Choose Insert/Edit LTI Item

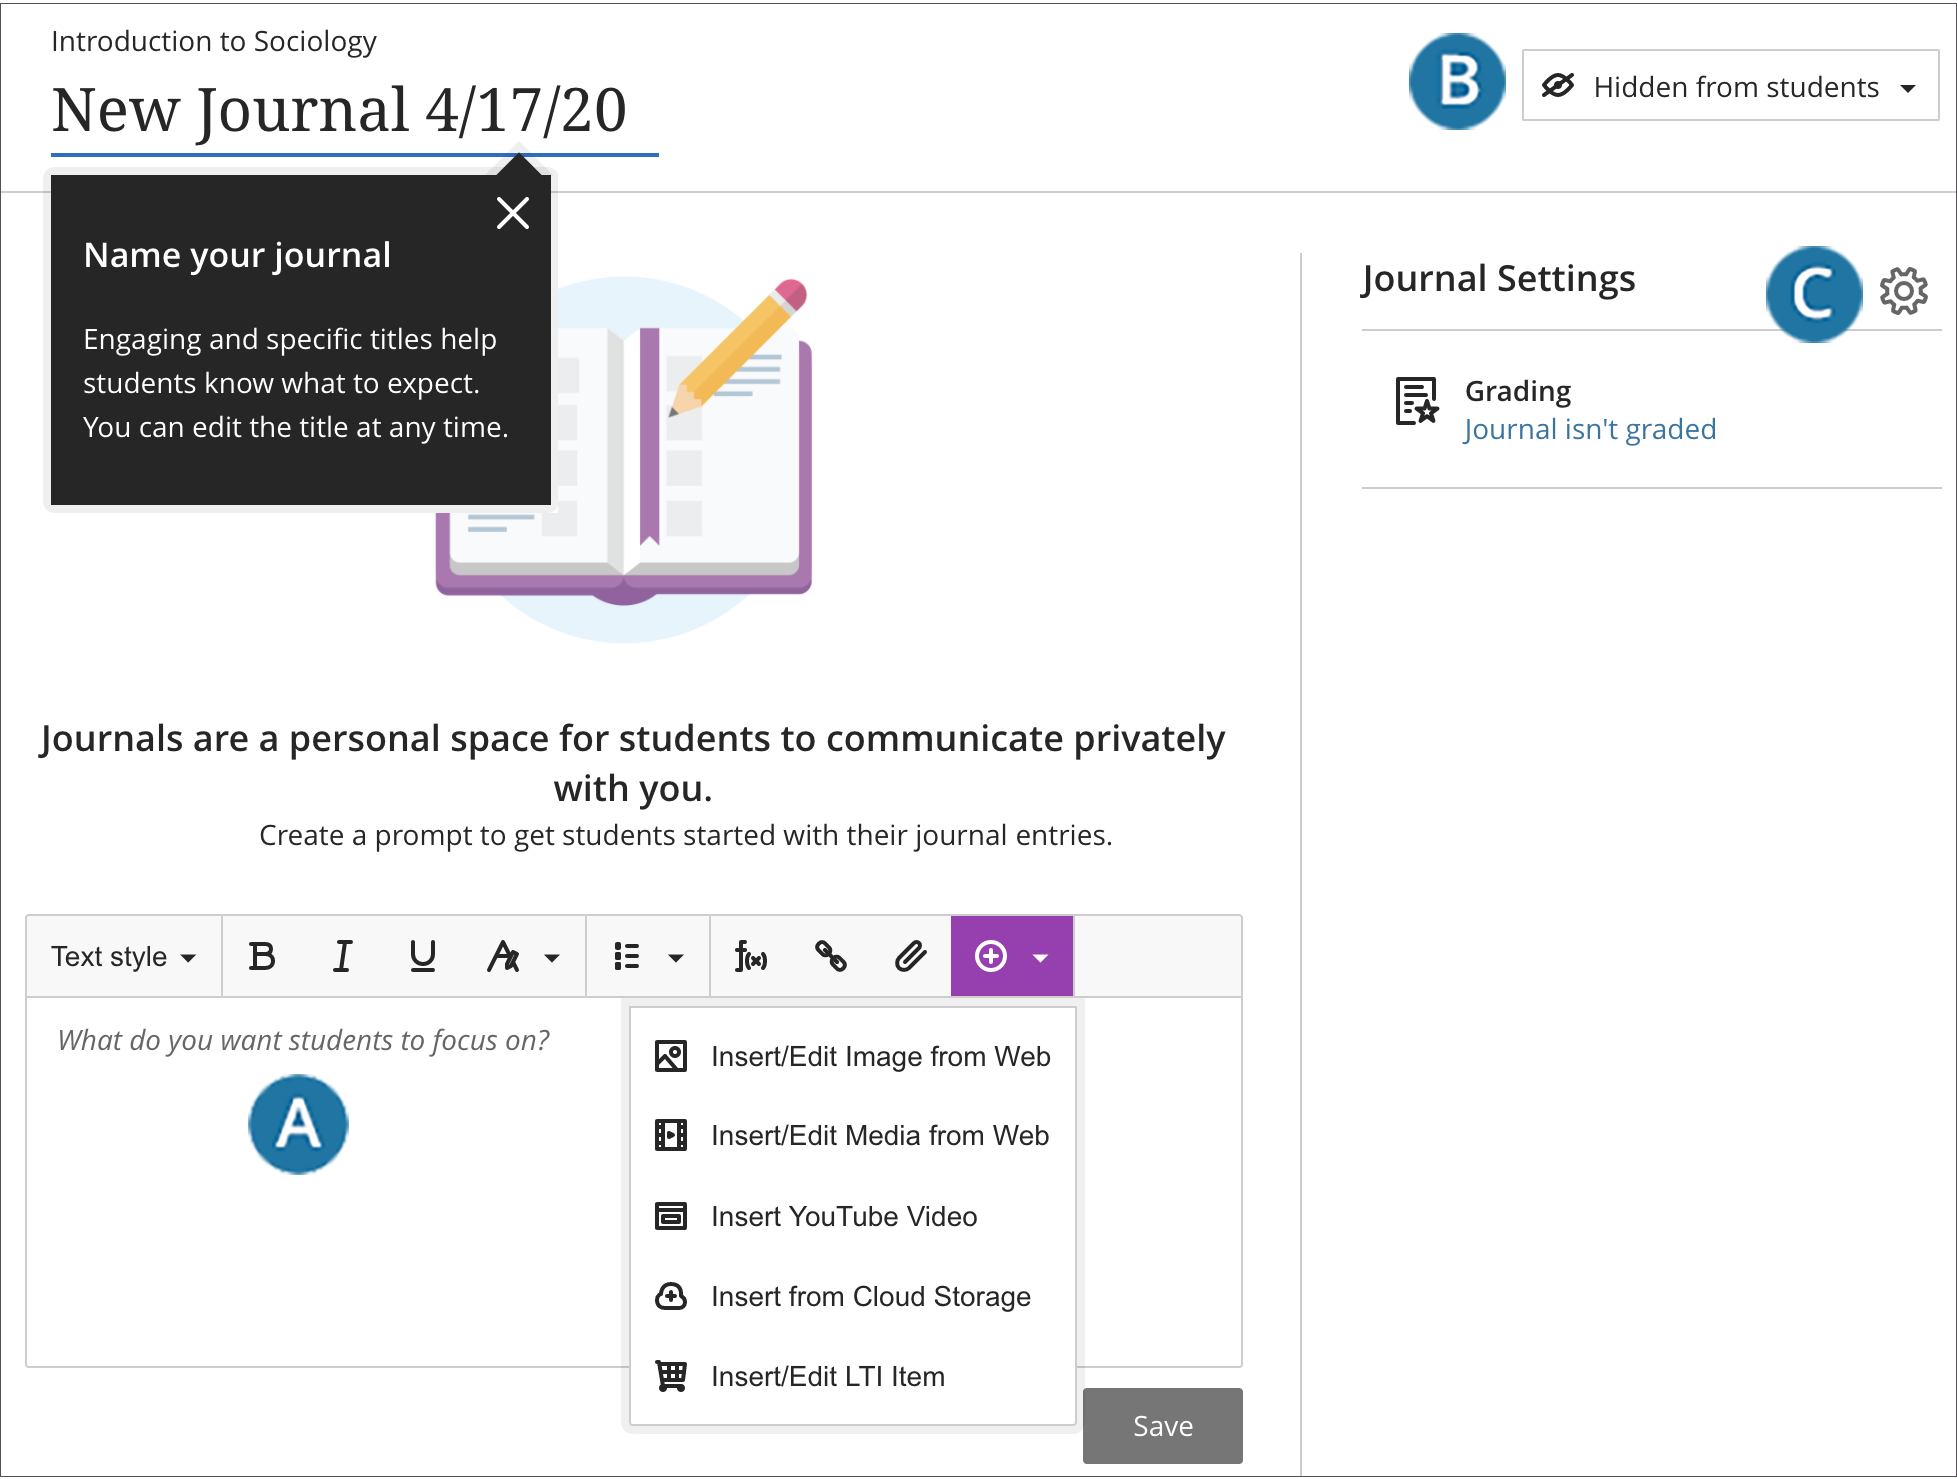853,1376
